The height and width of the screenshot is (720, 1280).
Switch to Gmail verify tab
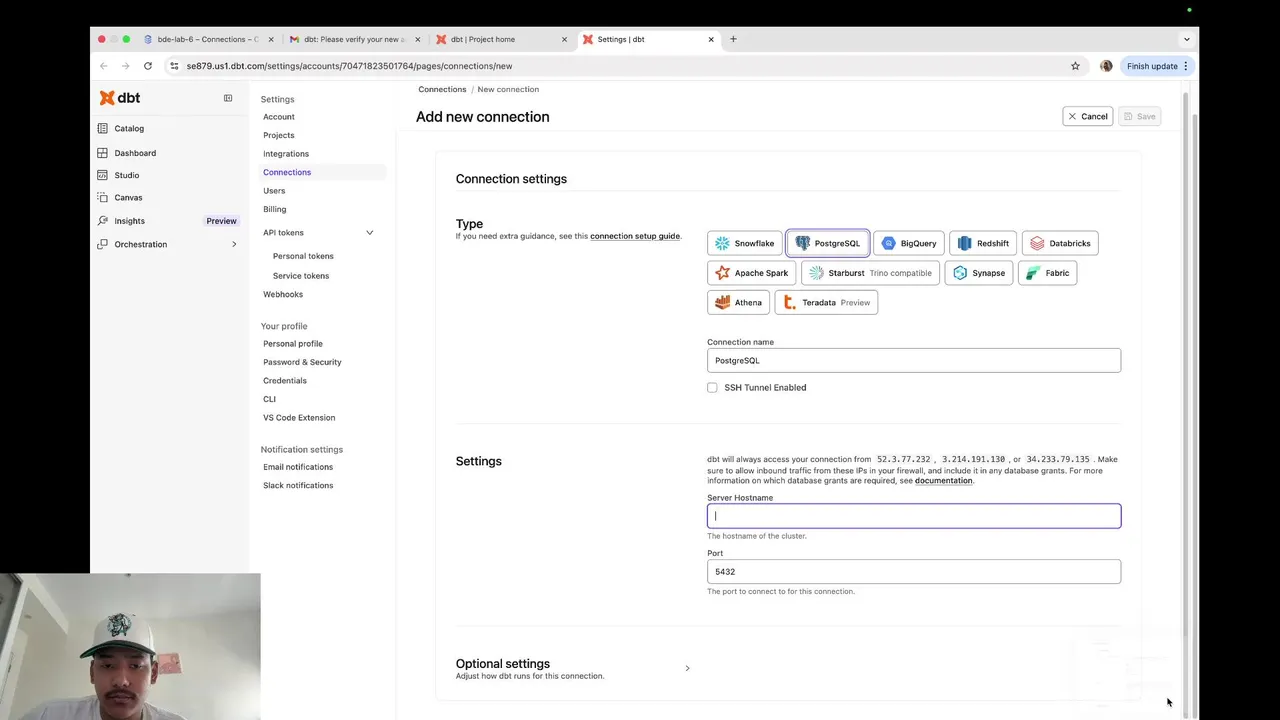coord(355,39)
